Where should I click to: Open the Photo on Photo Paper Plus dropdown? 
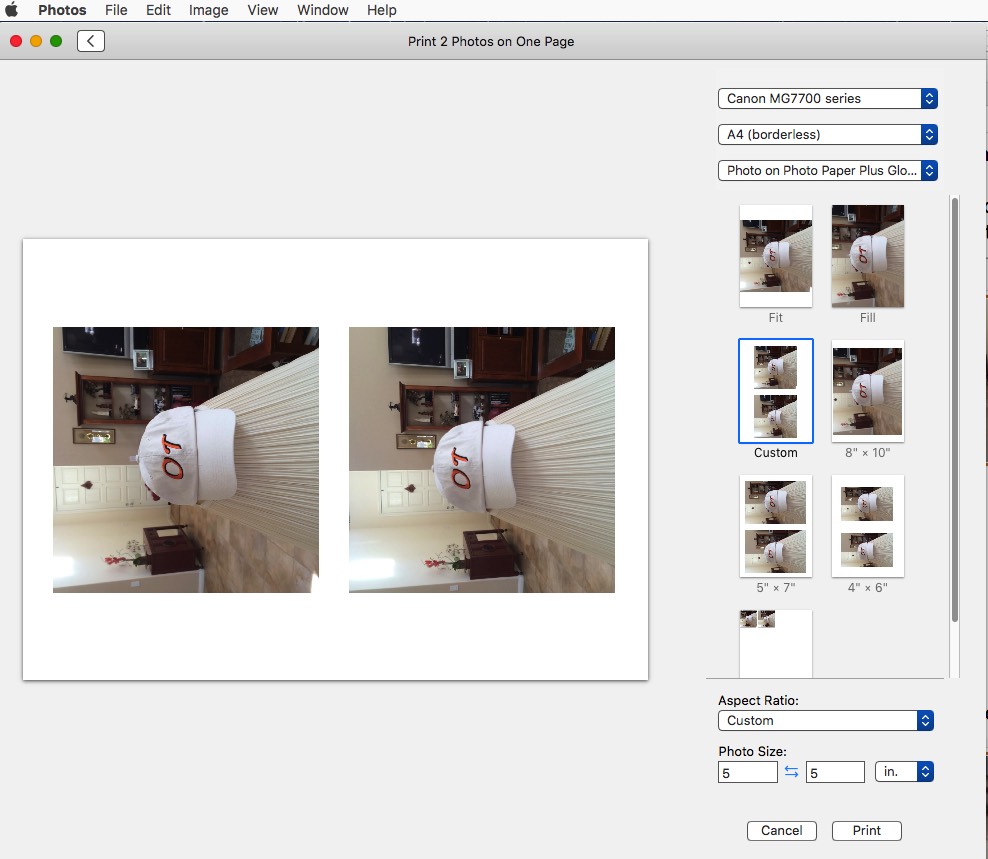(828, 170)
